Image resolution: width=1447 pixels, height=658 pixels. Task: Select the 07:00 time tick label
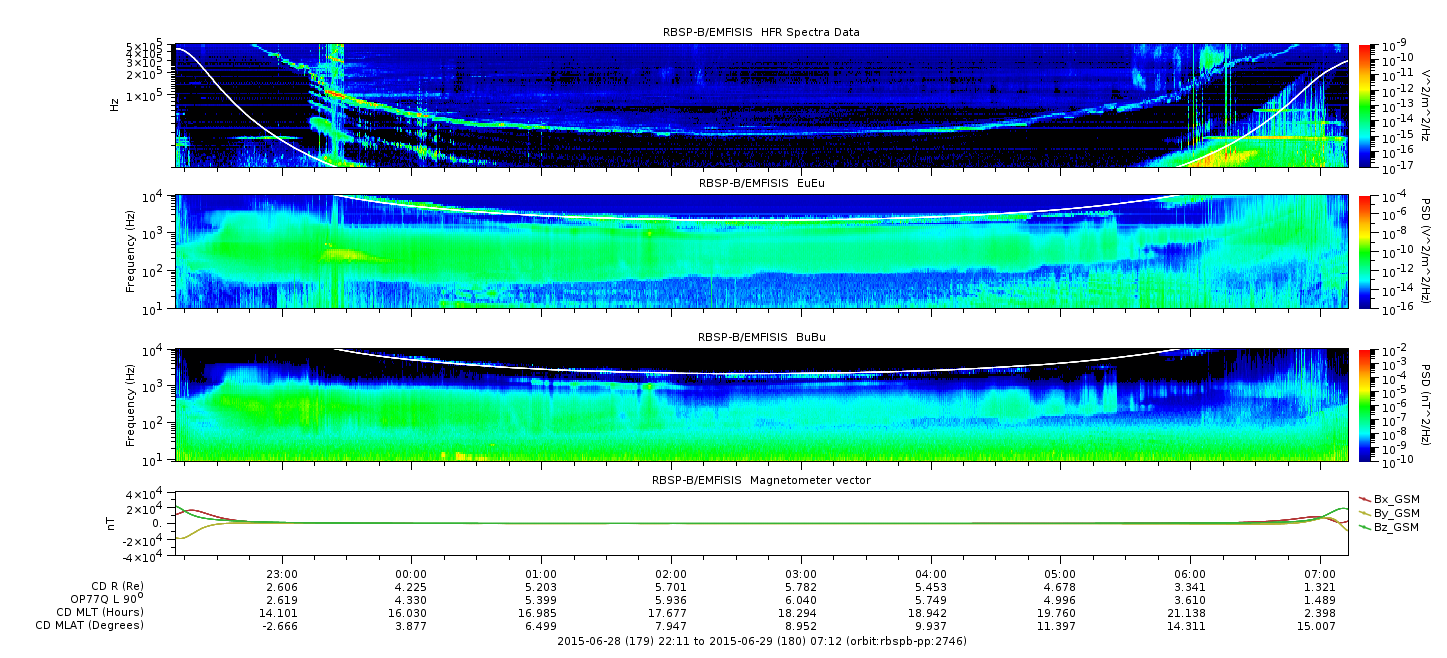click(x=1320, y=575)
